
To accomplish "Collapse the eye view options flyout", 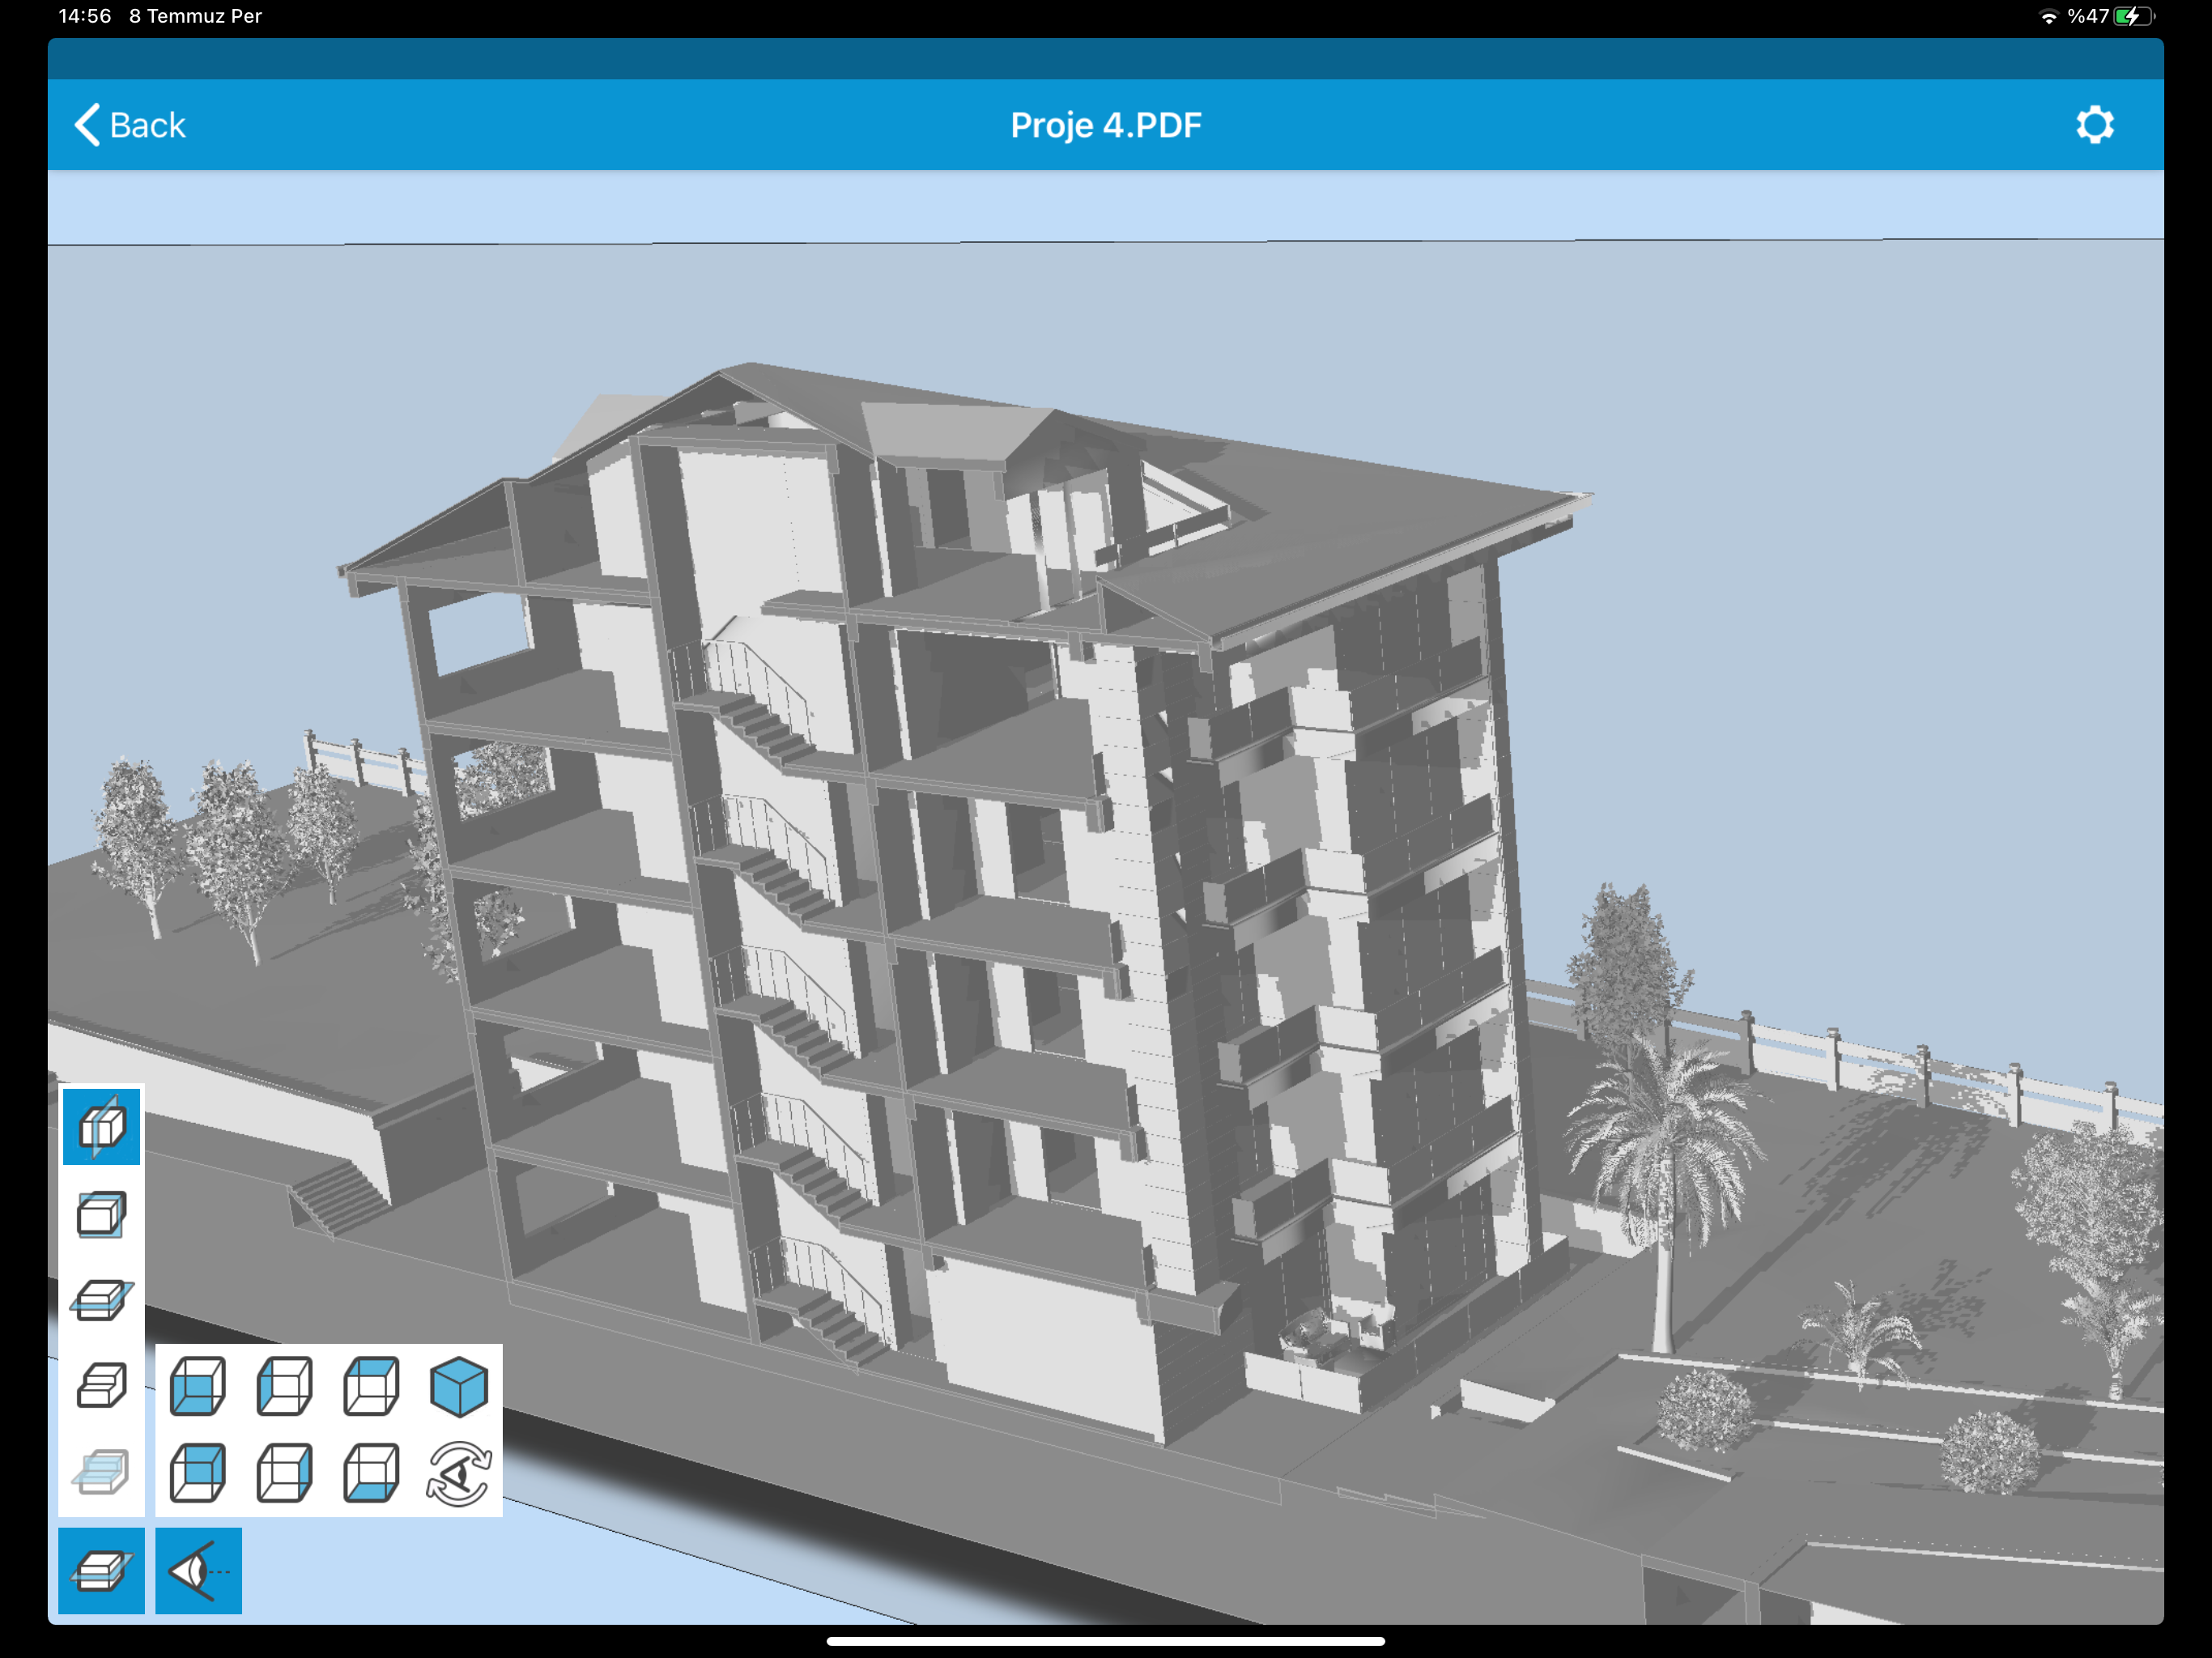I will [198, 1570].
